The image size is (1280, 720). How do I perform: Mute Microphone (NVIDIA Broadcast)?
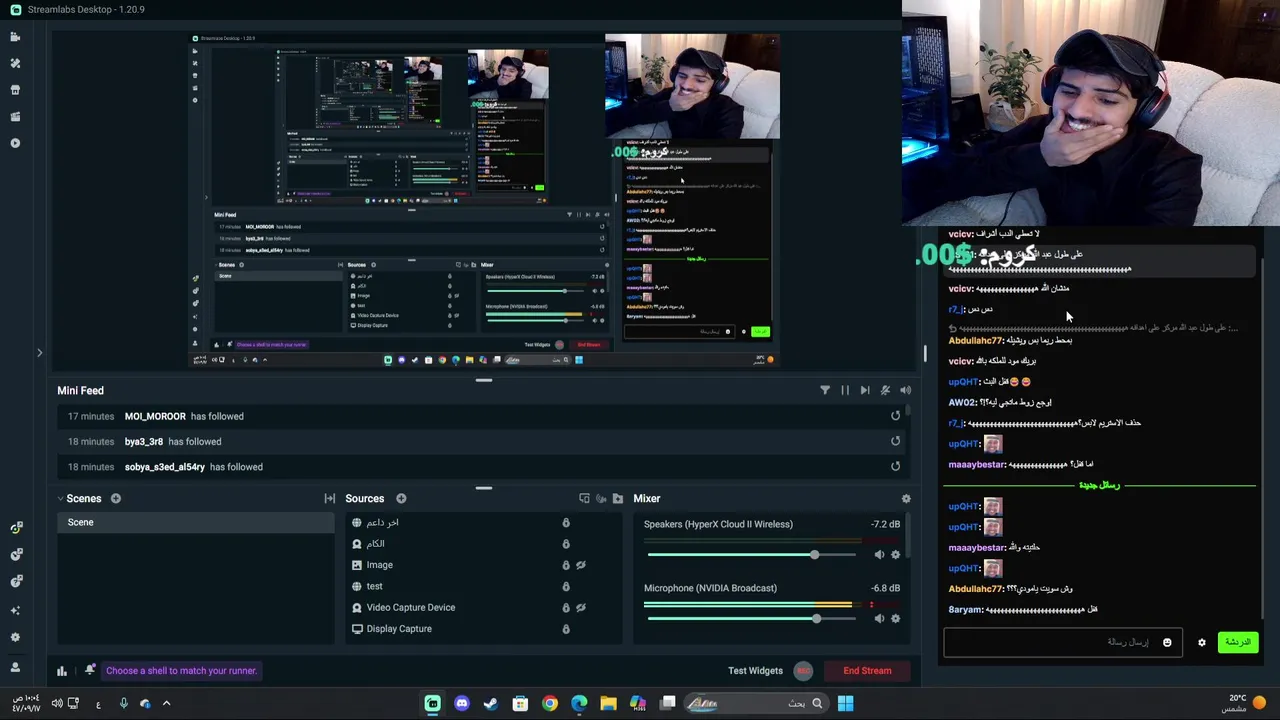tap(879, 619)
